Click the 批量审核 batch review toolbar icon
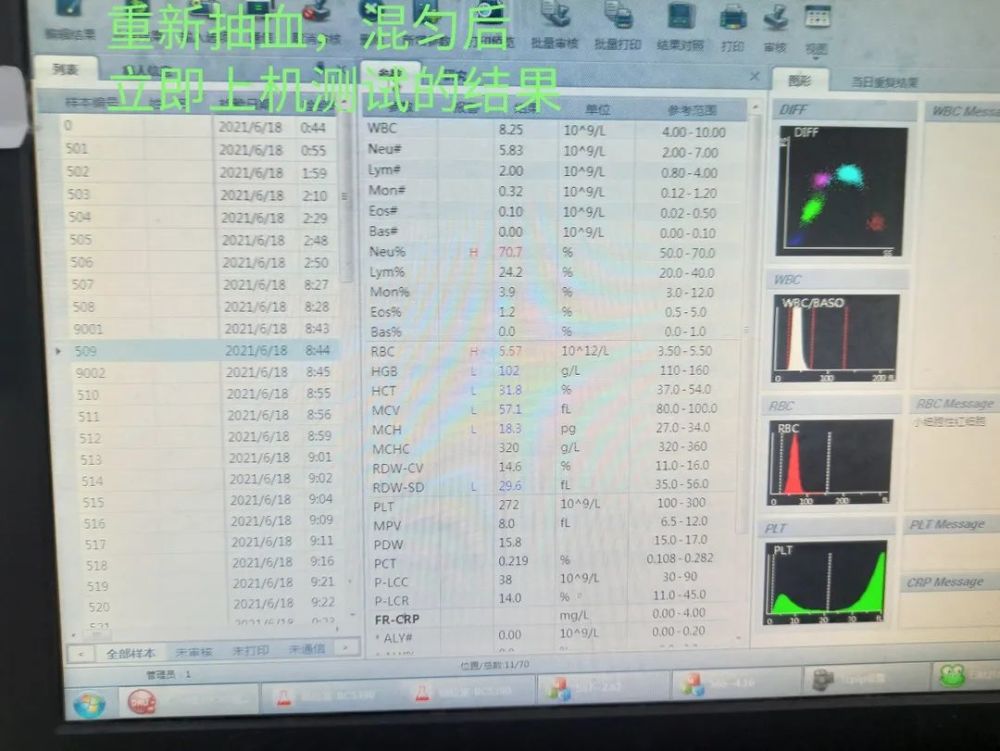1000x751 pixels. click(555, 26)
